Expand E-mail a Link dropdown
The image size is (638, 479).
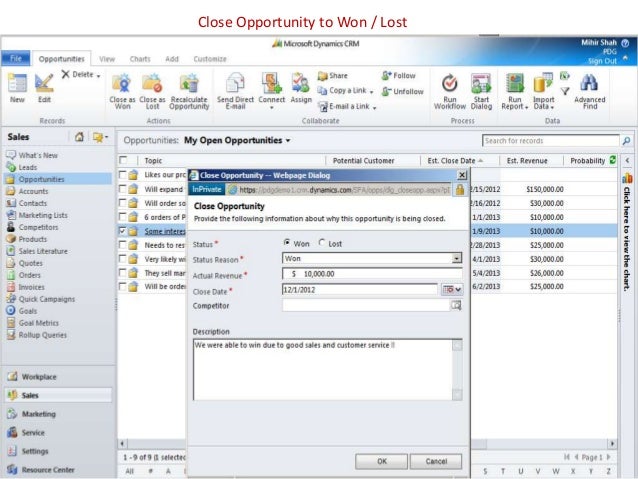[374, 108]
